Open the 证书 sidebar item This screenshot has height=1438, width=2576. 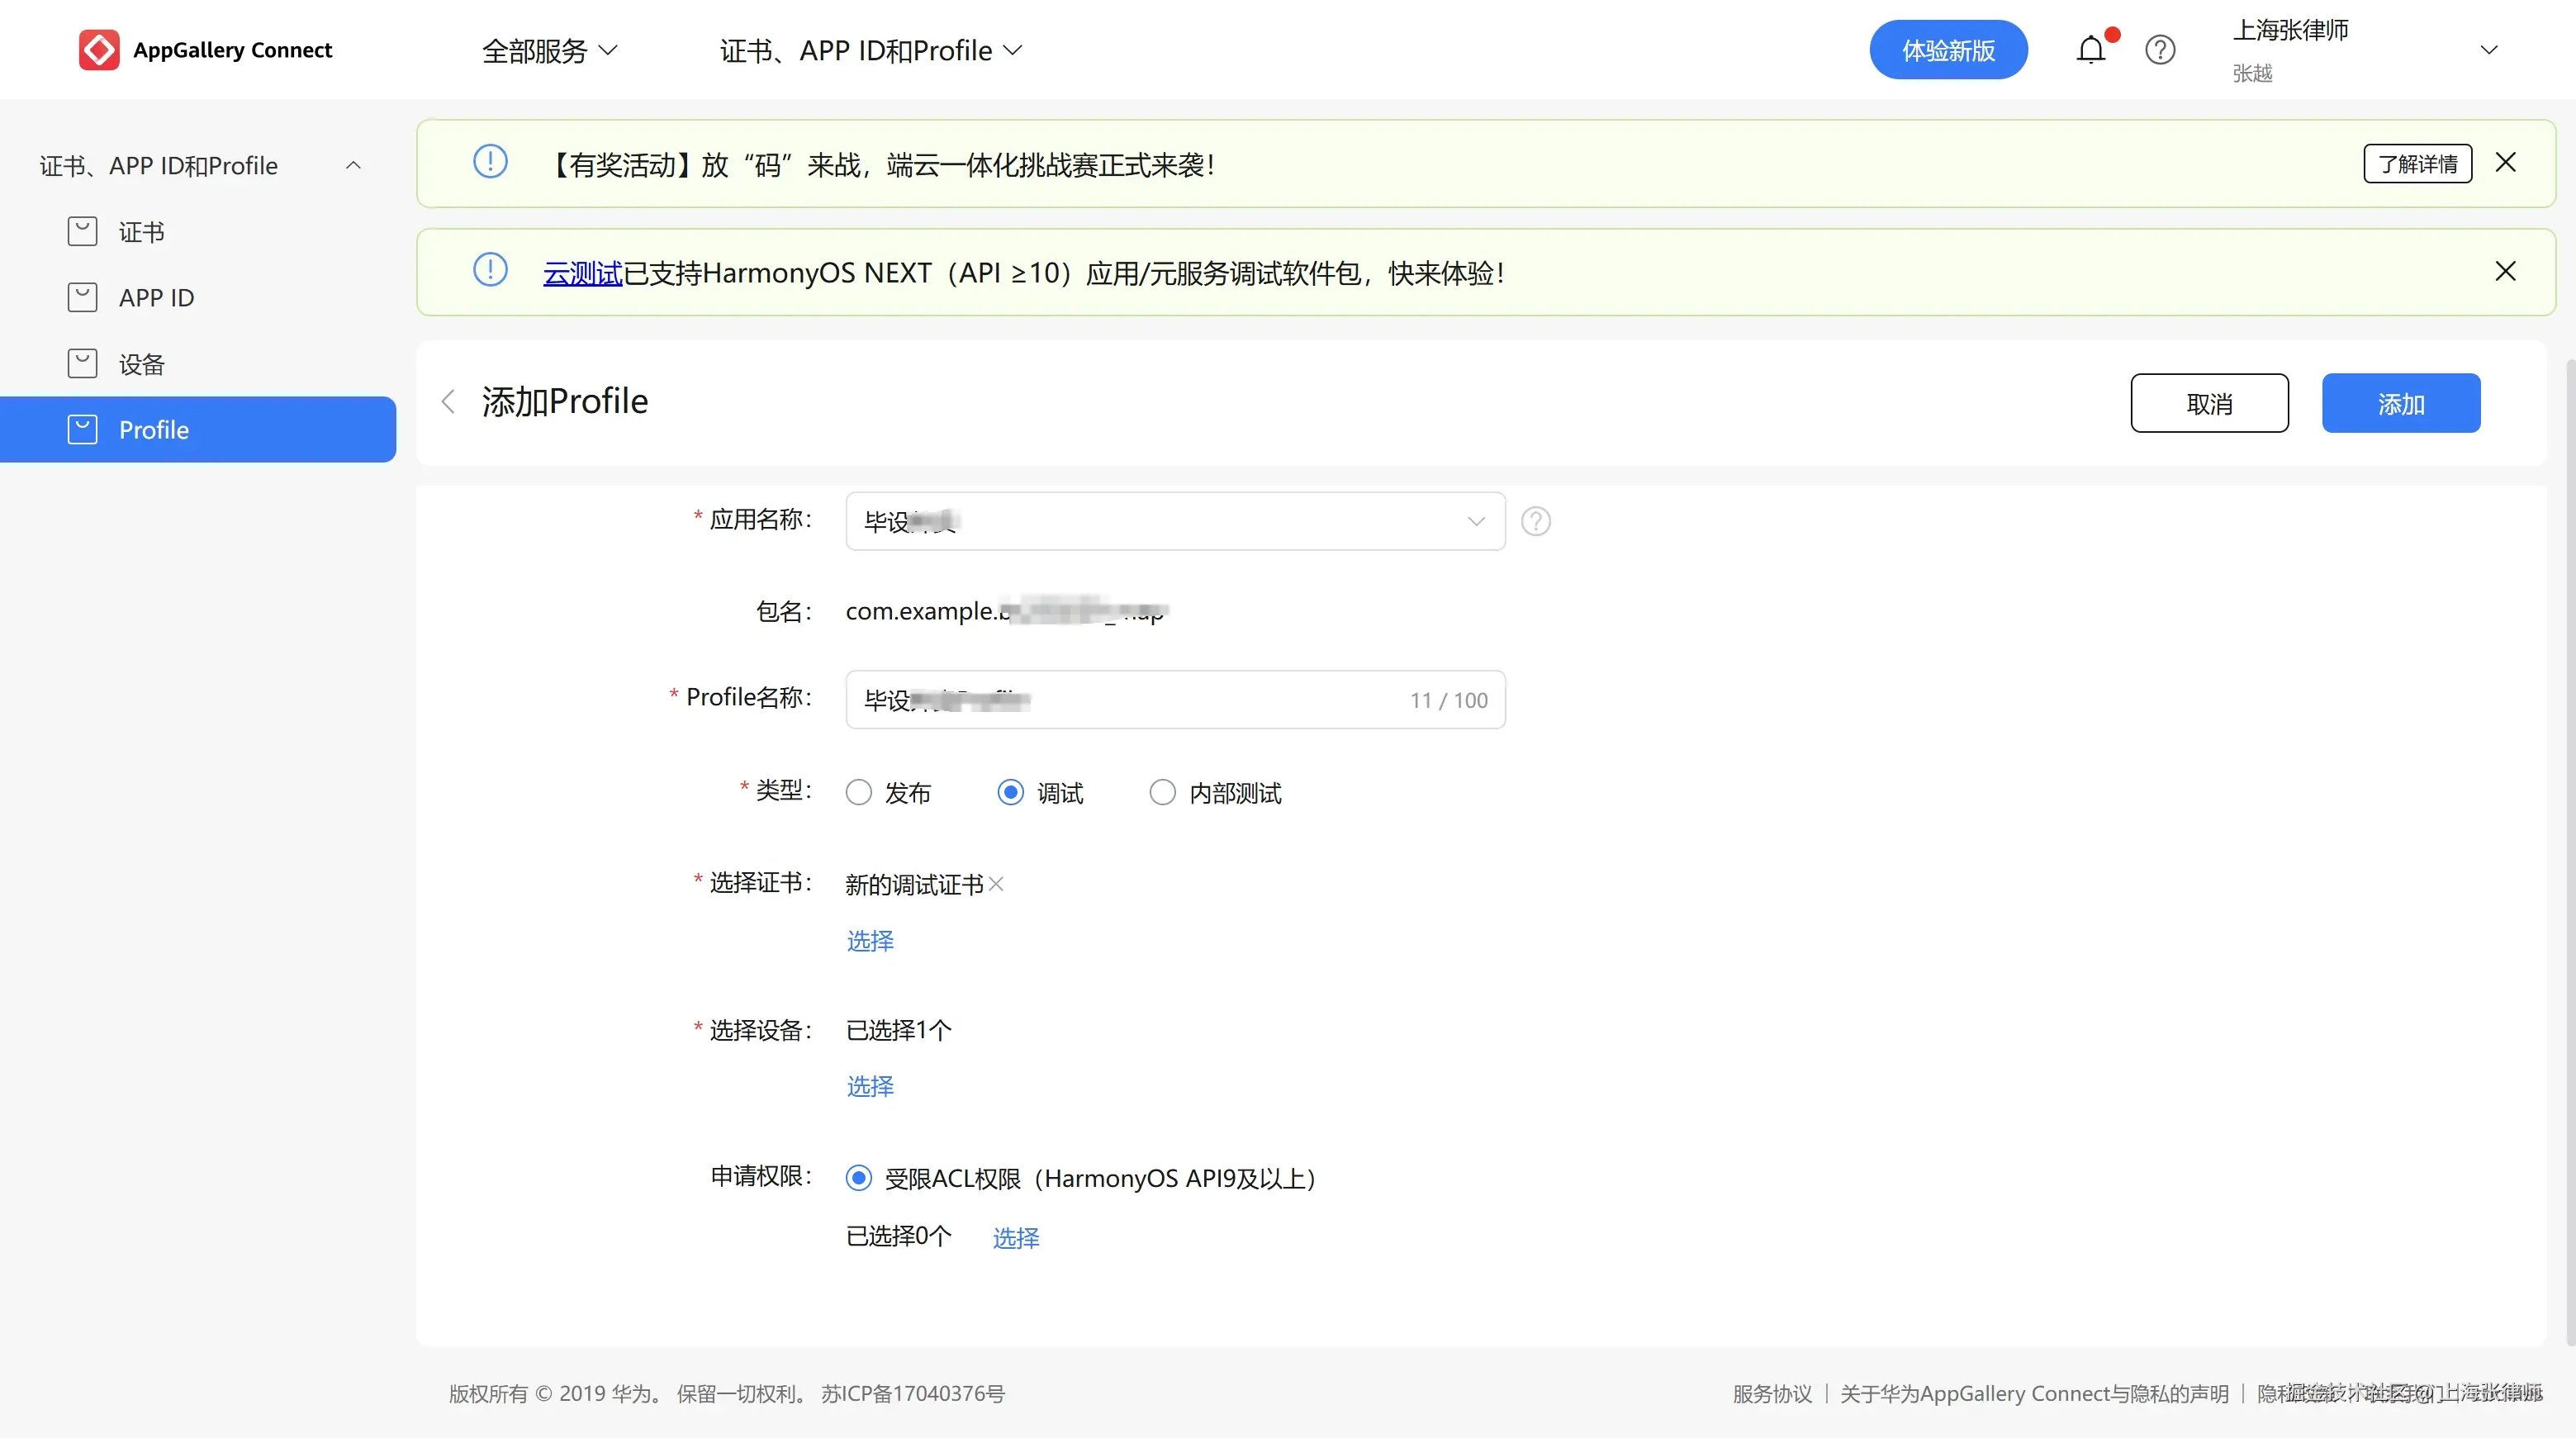(141, 232)
